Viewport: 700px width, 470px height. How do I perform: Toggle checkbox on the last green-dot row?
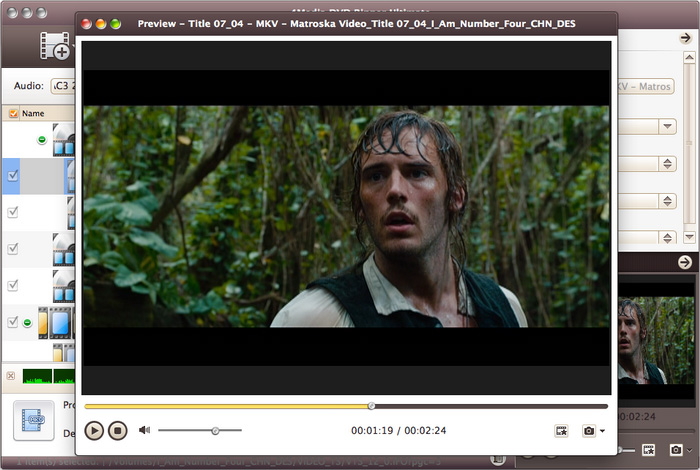tap(13, 322)
